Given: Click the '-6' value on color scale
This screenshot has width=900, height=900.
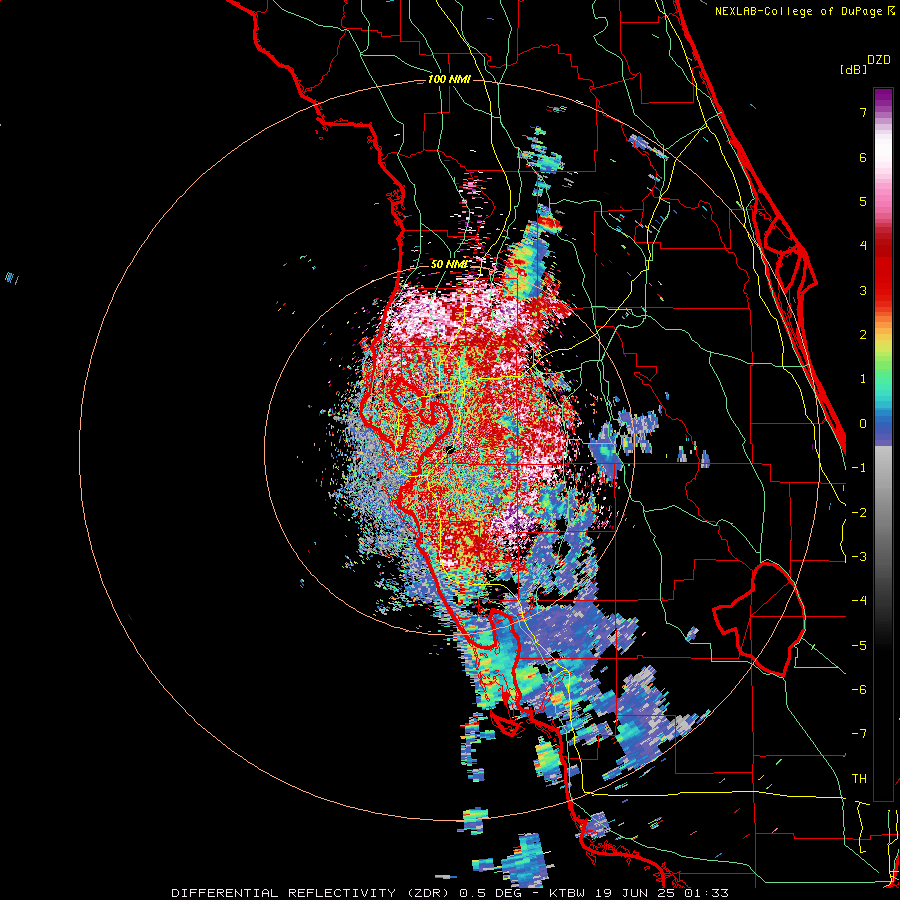Looking at the screenshot, I should click(859, 690).
